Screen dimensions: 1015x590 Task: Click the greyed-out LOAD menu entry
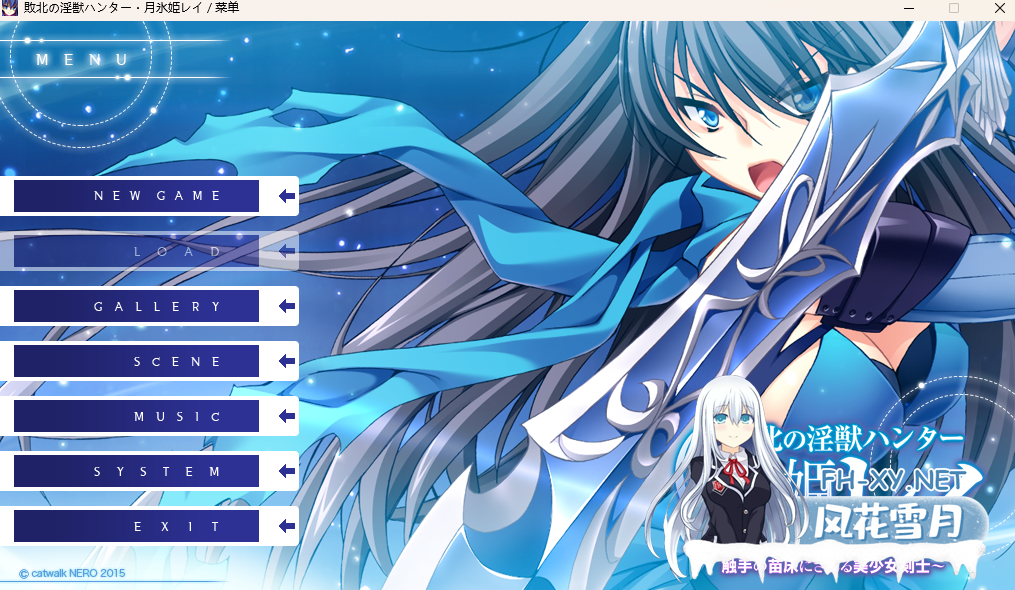[x=137, y=251]
